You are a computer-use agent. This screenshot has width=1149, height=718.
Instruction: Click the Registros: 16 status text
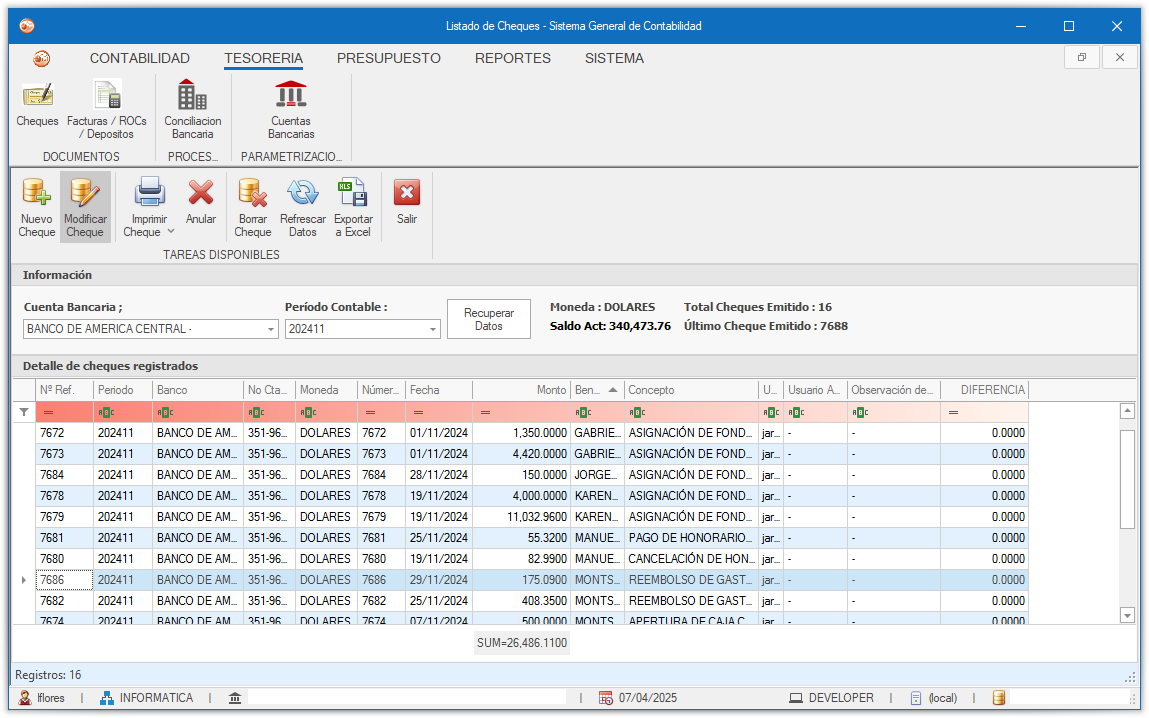(x=48, y=676)
